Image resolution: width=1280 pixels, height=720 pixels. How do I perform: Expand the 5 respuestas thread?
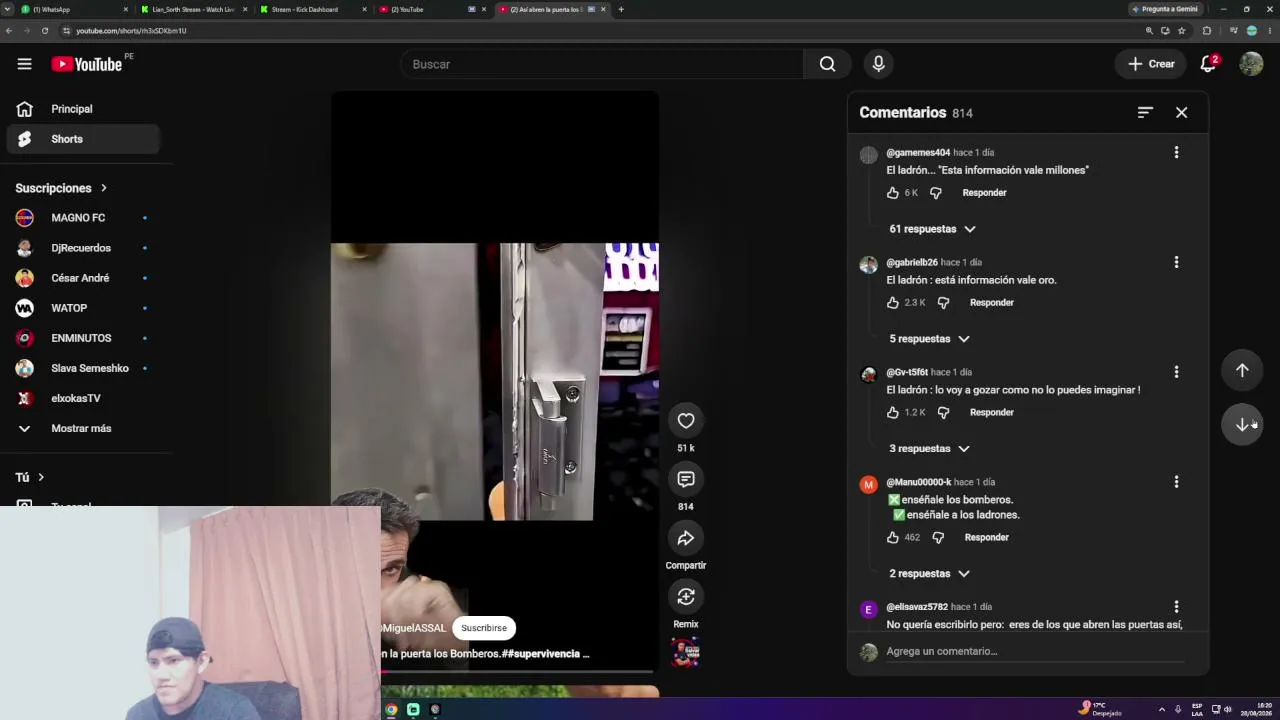pyautogui.click(x=929, y=339)
